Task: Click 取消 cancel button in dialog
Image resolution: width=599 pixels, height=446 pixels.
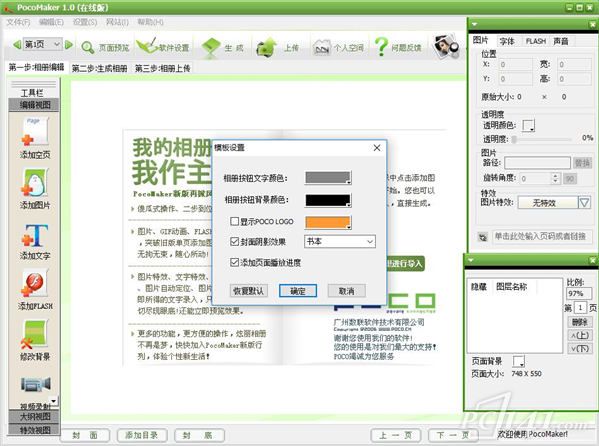Action: [346, 291]
